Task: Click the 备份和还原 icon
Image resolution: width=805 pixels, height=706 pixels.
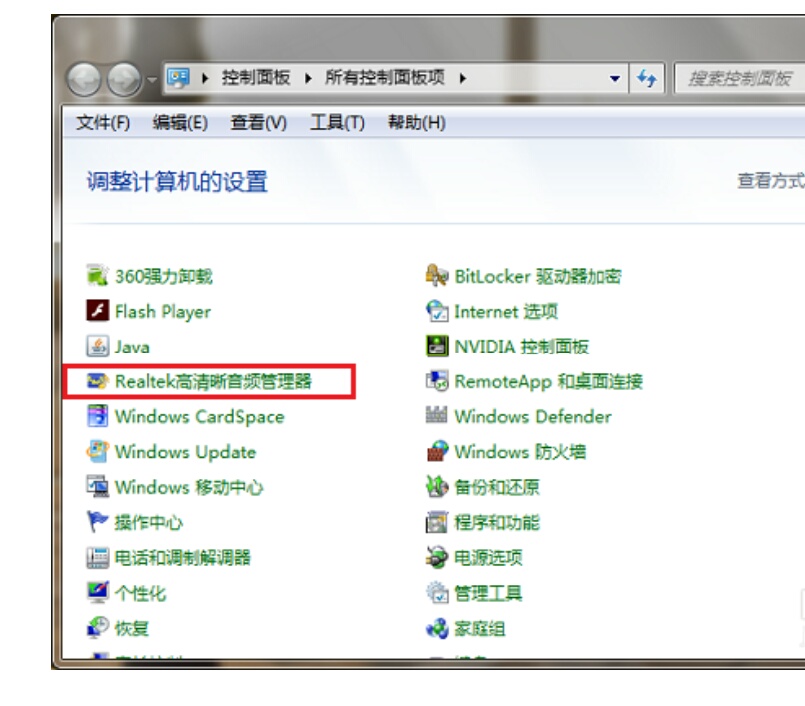Action: [x=437, y=486]
